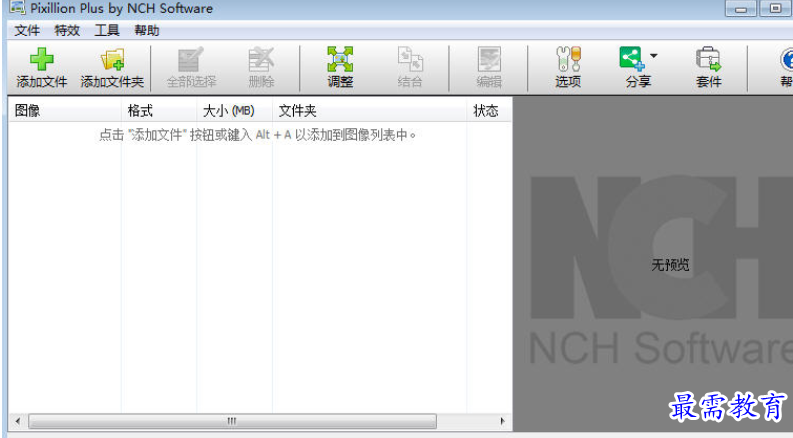Click the Add Folder (添加文件夹) icon
This screenshot has width=793, height=438.
[112, 60]
